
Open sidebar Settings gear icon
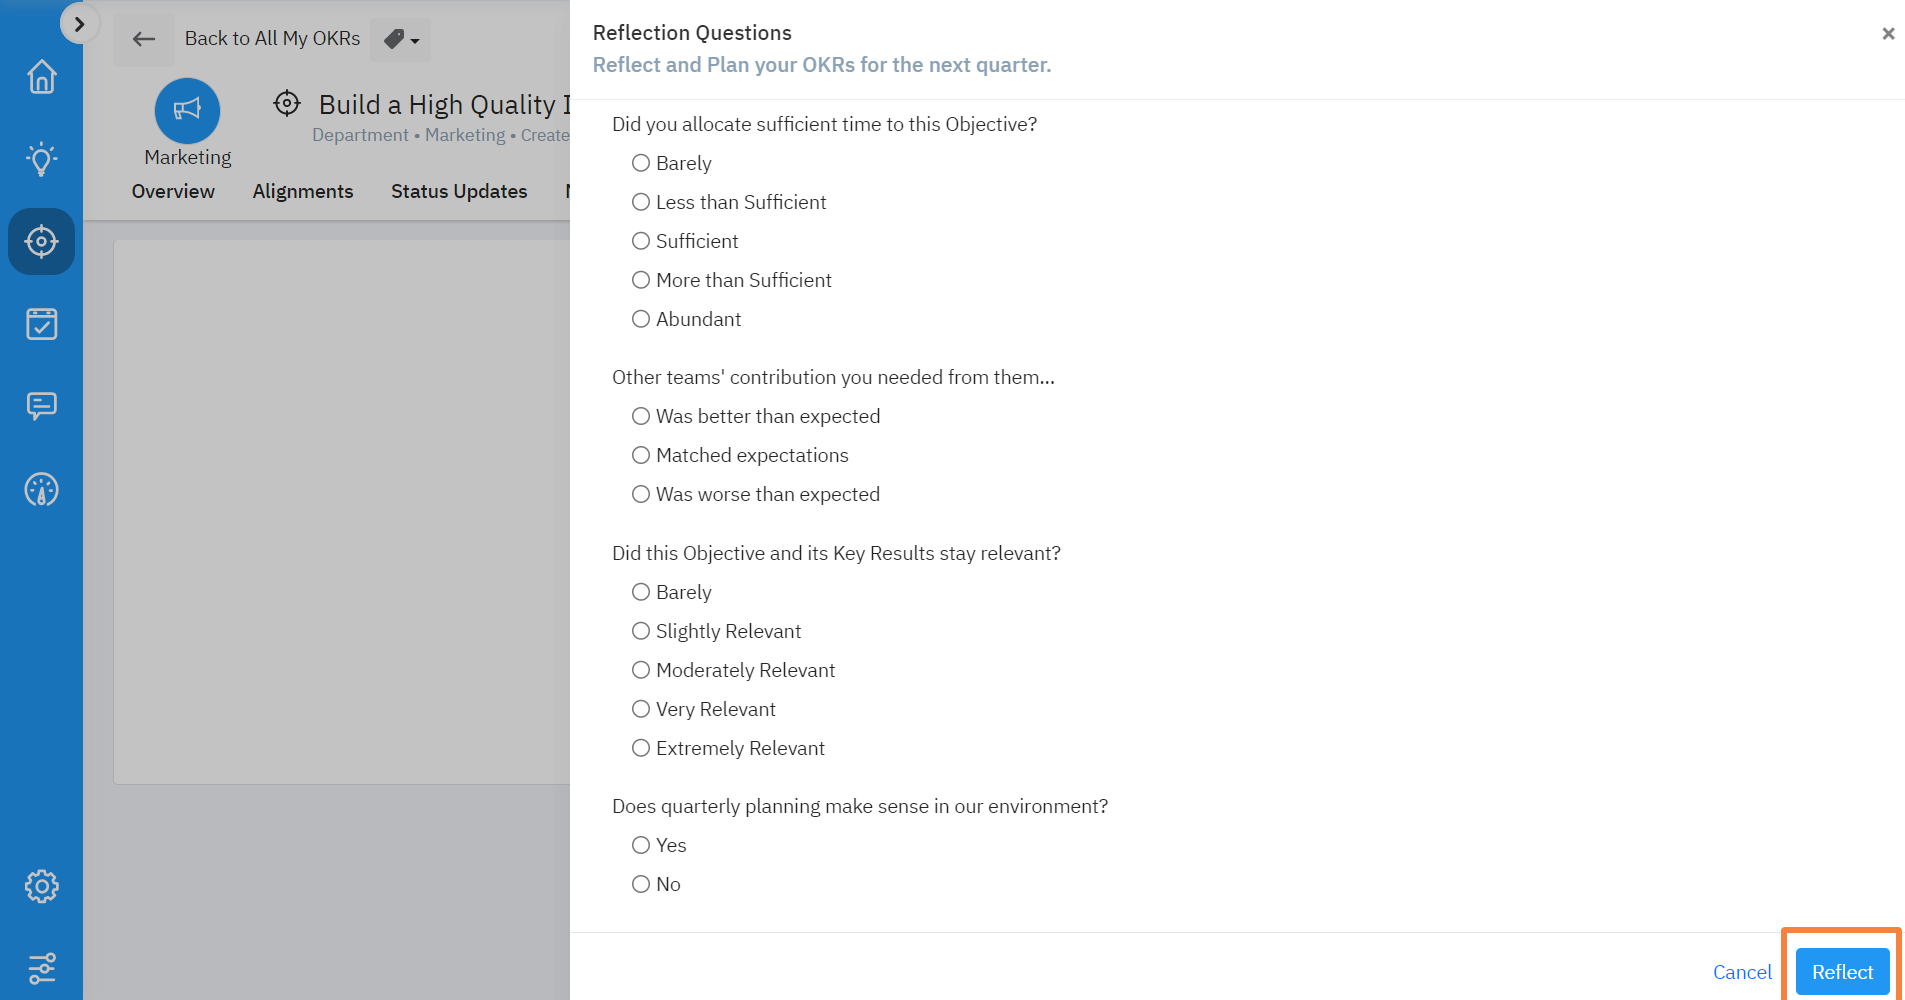[x=41, y=886]
